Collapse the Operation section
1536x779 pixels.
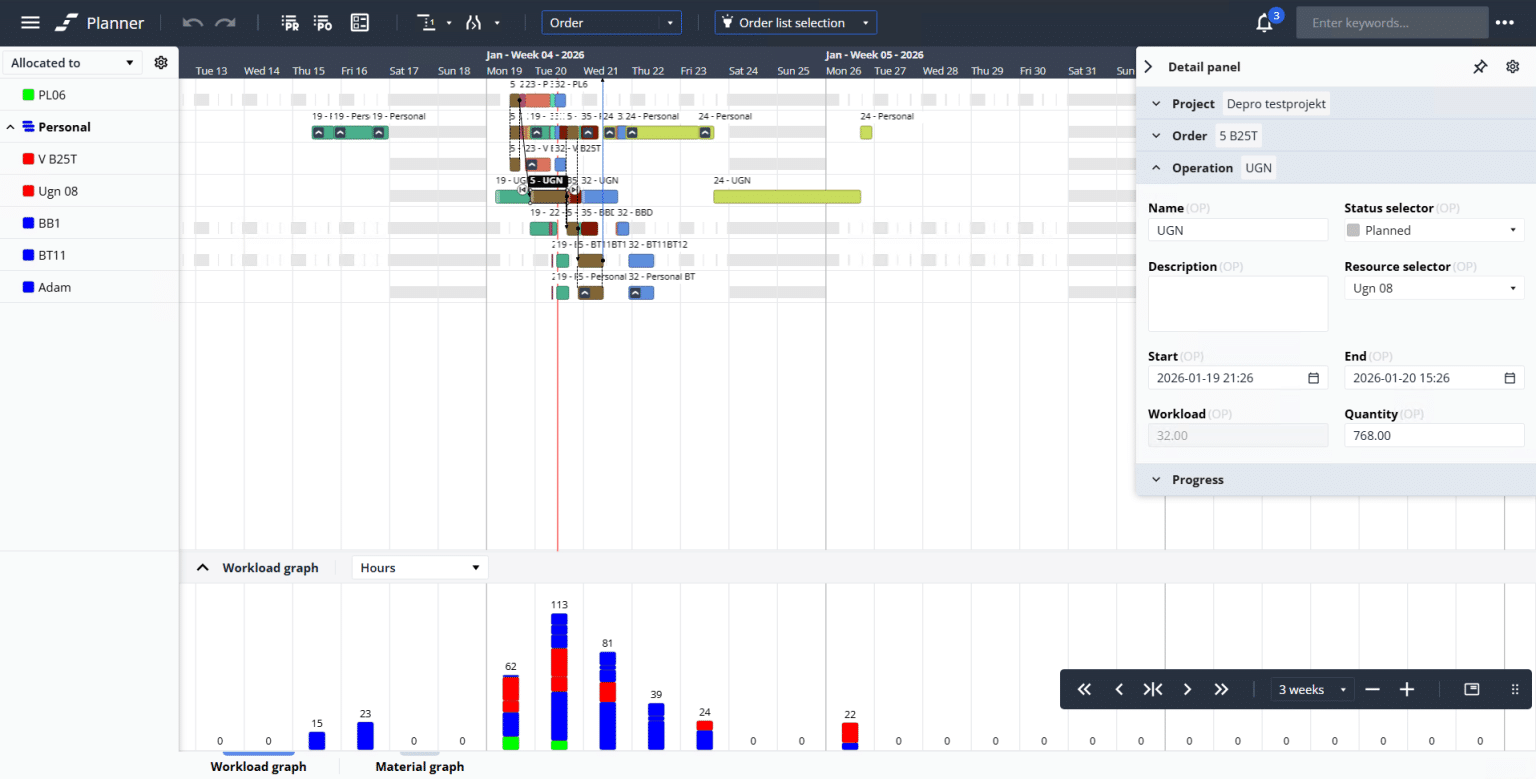click(x=1157, y=168)
